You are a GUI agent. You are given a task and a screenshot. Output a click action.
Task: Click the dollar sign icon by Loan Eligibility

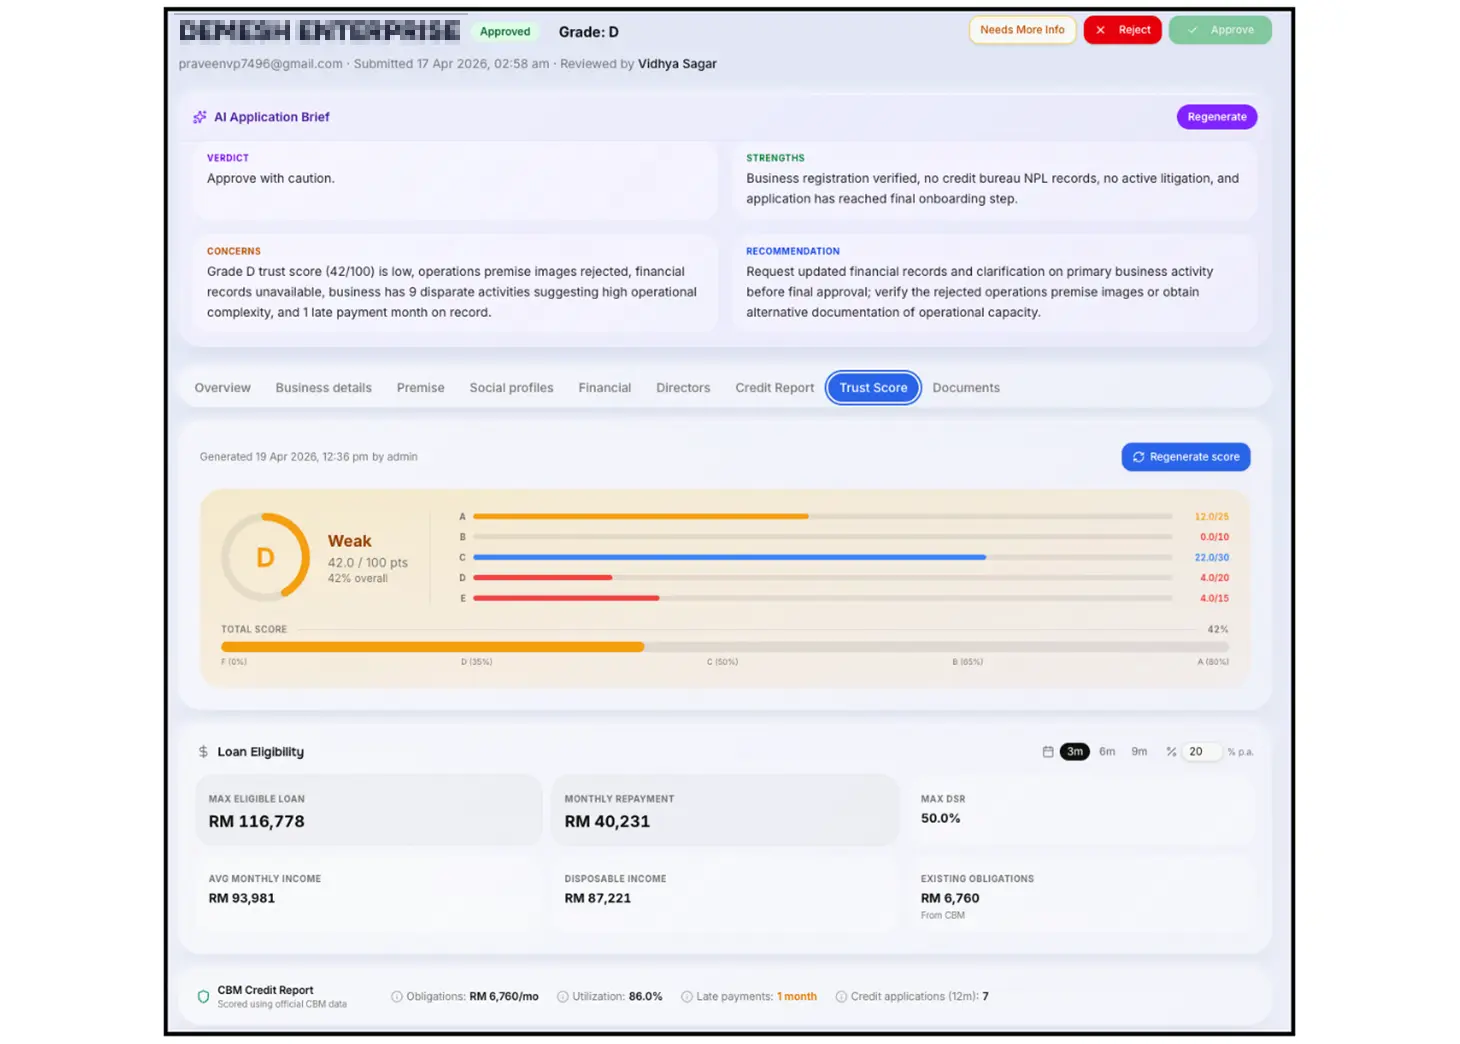pyautogui.click(x=203, y=752)
